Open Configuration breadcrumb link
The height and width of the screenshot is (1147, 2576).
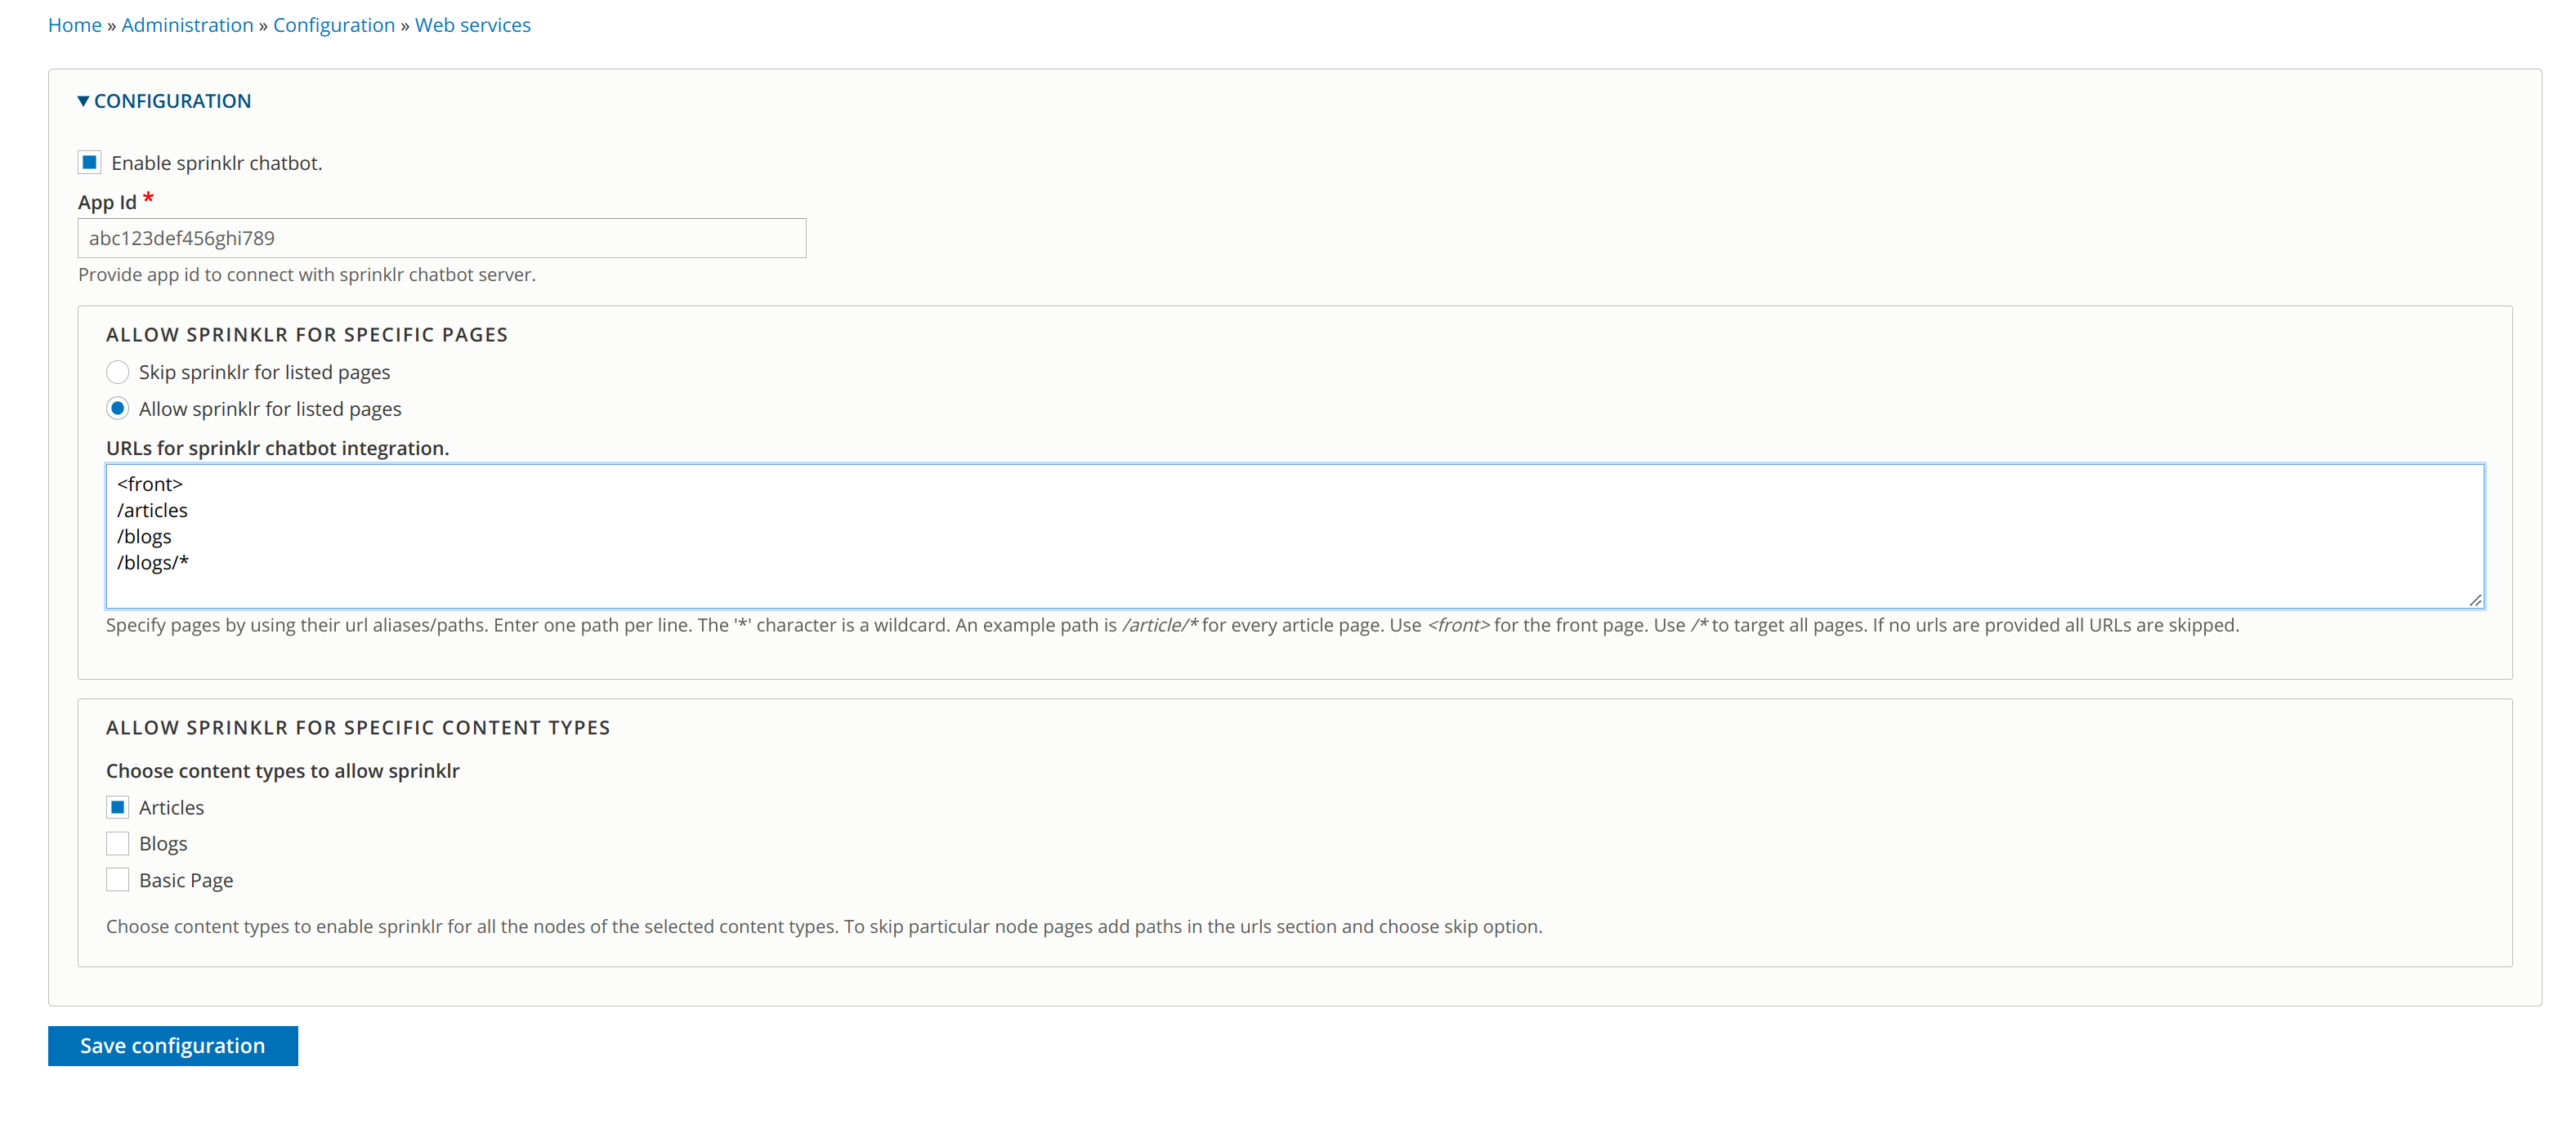334,25
